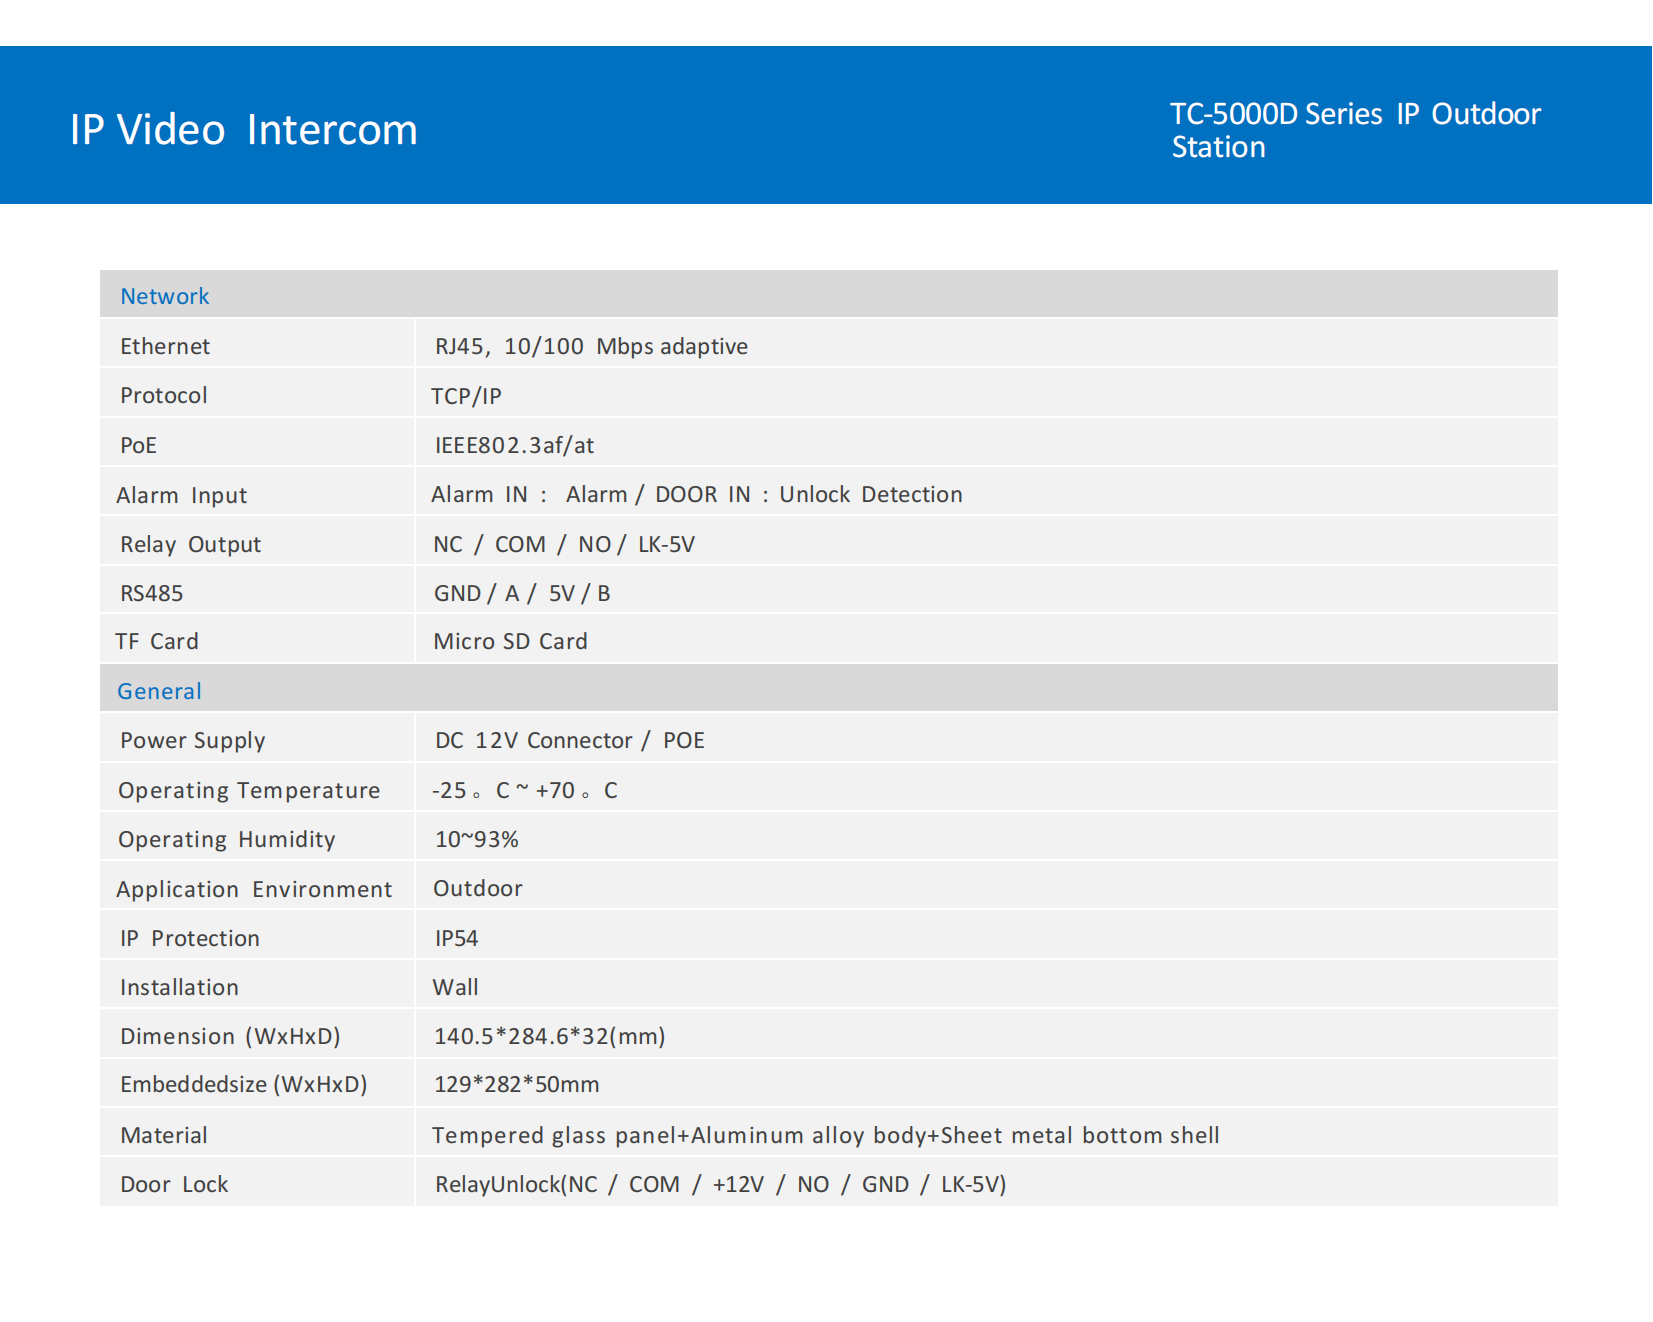The image size is (1653, 1322).
Task: Click the "Alarm Input" row label
Action: [x=181, y=495]
